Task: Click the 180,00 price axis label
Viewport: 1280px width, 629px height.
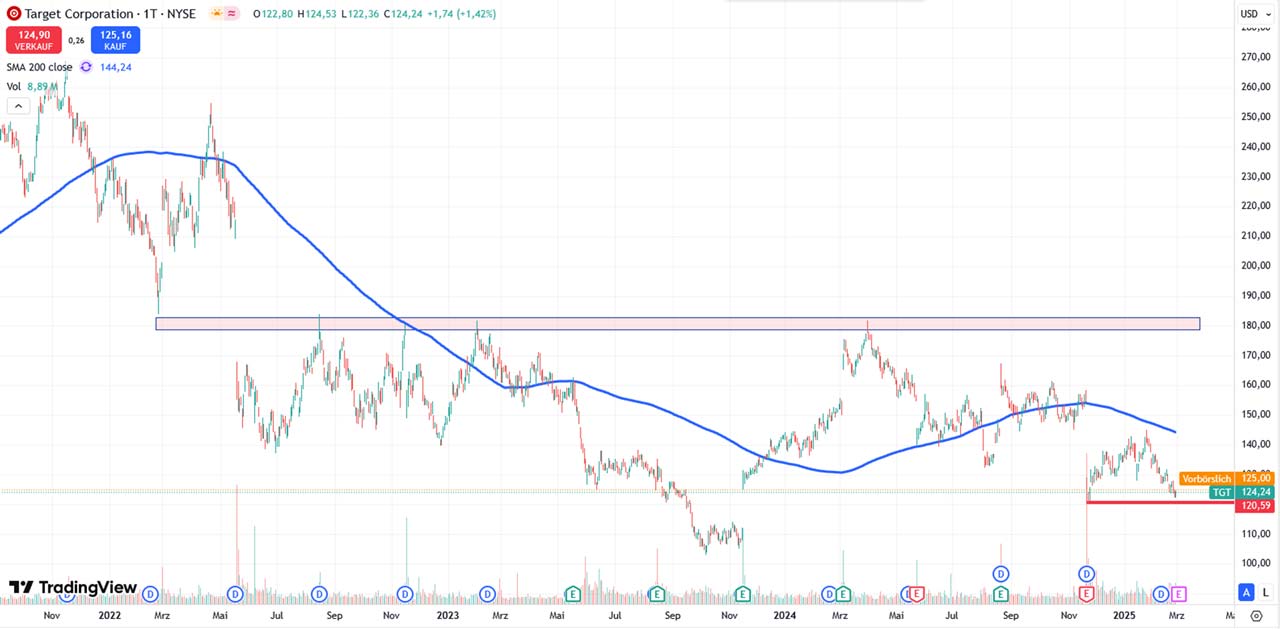Action: pyautogui.click(x=1256, y=325)
